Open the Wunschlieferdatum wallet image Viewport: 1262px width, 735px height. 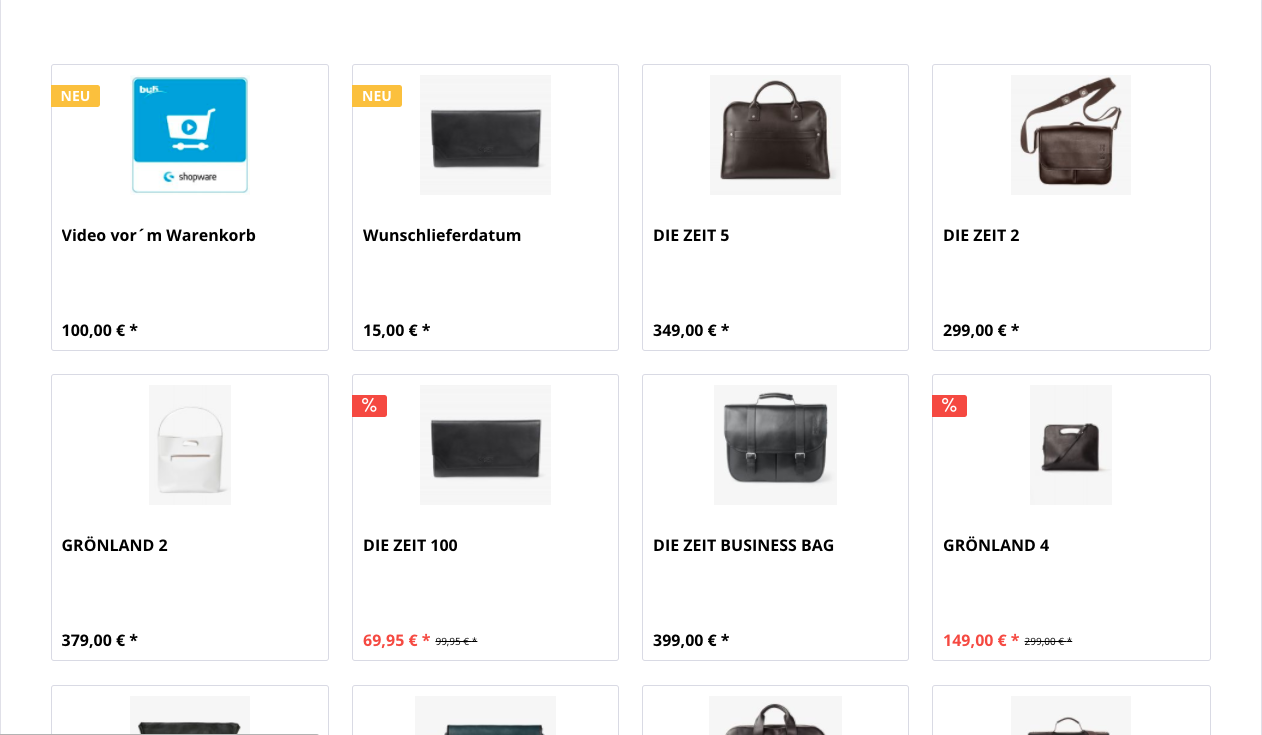[x=485, y=135]
